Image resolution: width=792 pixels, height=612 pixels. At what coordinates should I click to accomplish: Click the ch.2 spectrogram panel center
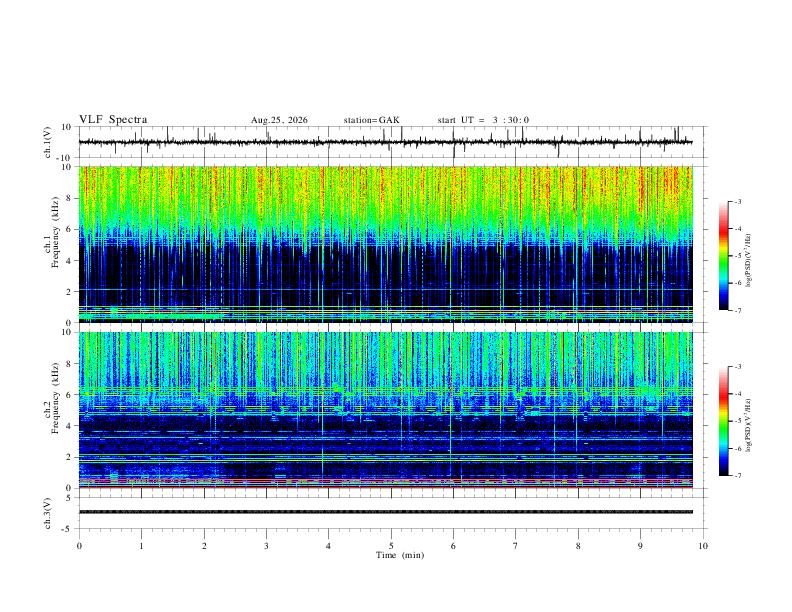point(385,410)
